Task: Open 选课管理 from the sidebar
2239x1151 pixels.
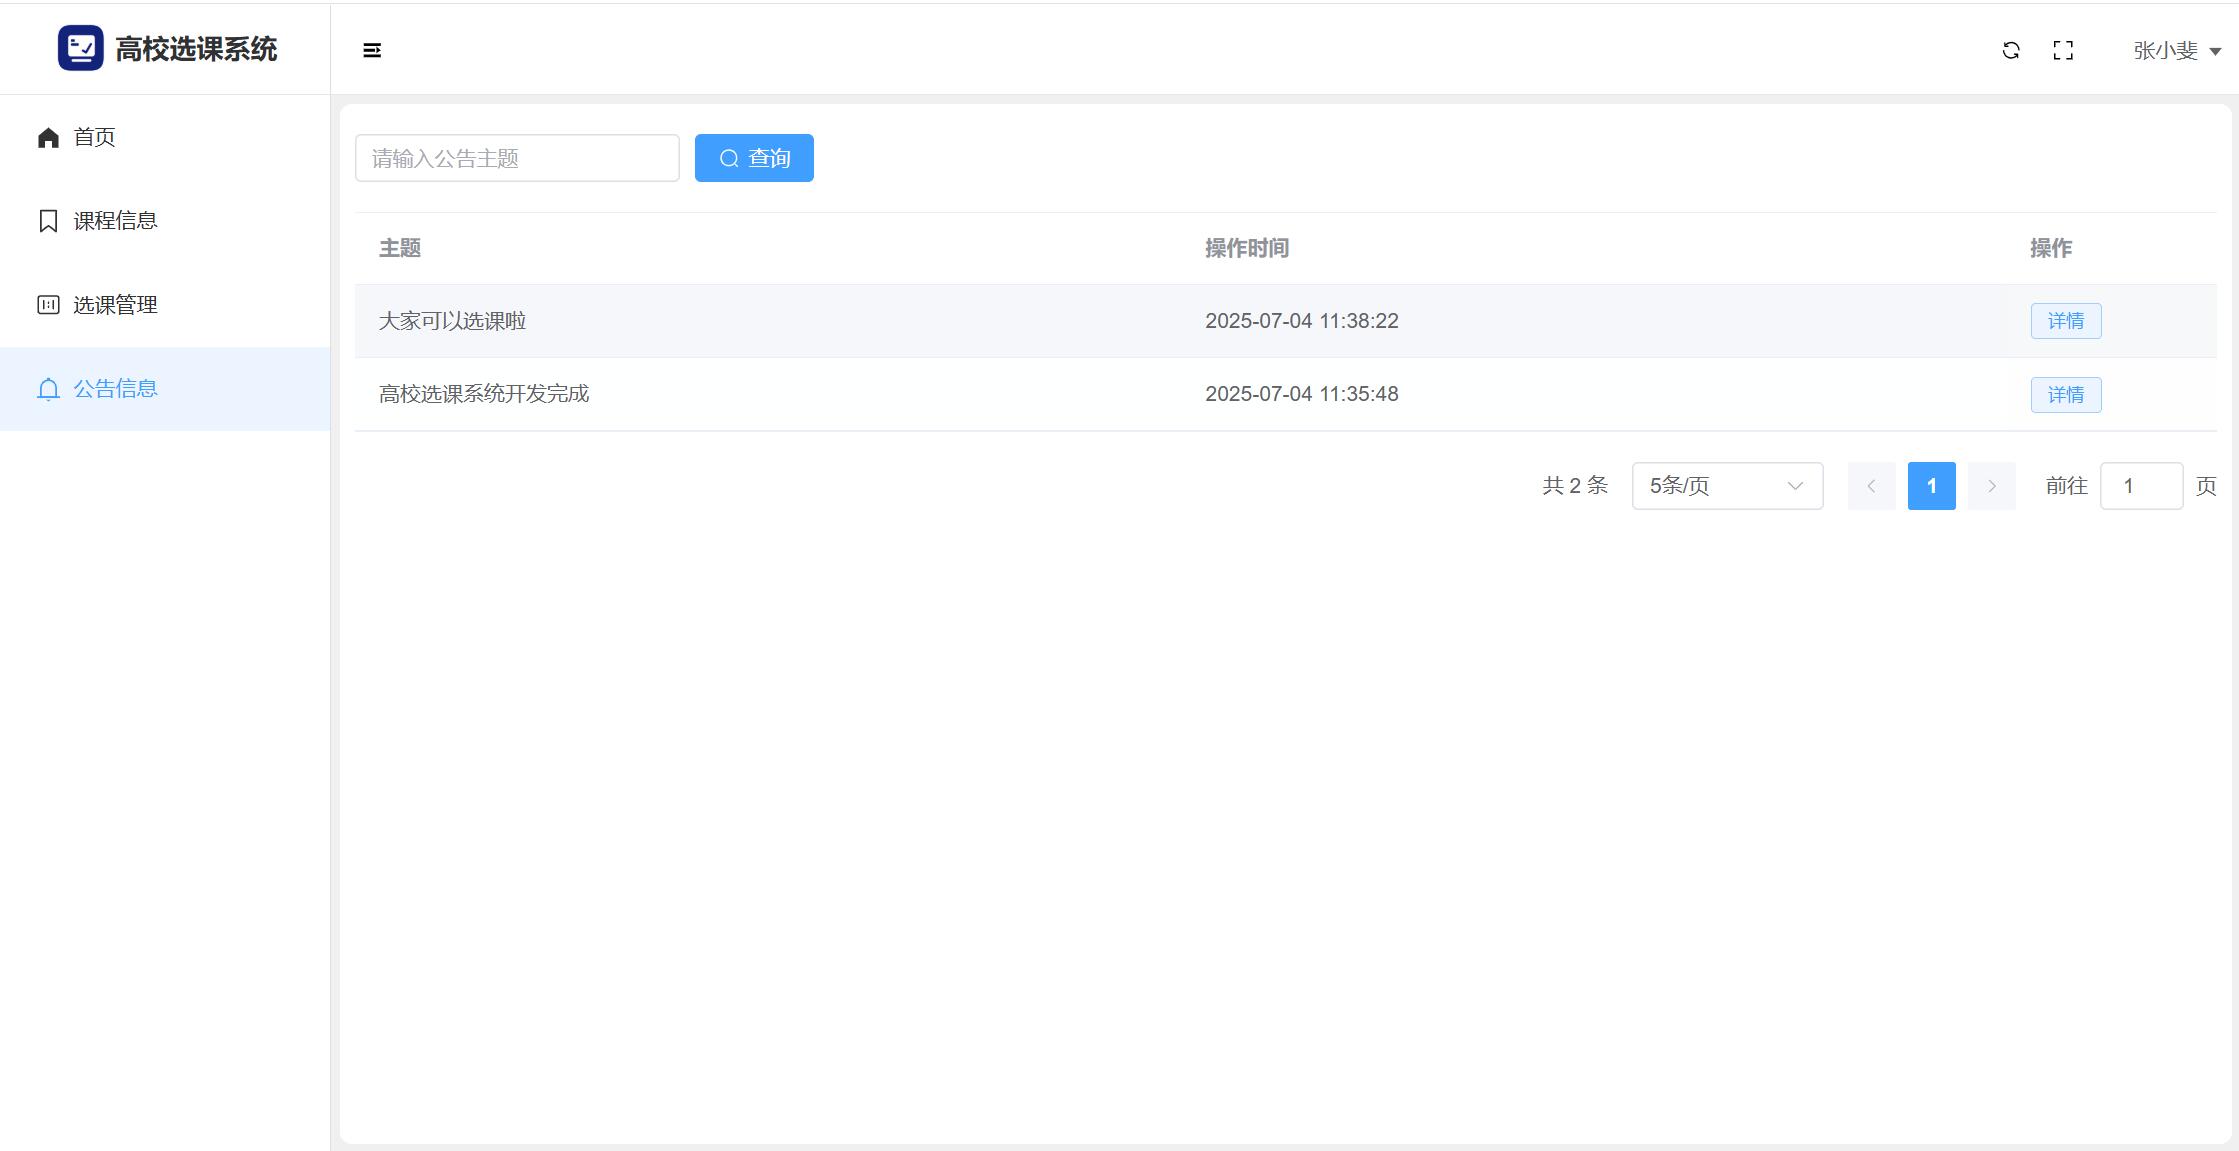Action: [115, 305]
